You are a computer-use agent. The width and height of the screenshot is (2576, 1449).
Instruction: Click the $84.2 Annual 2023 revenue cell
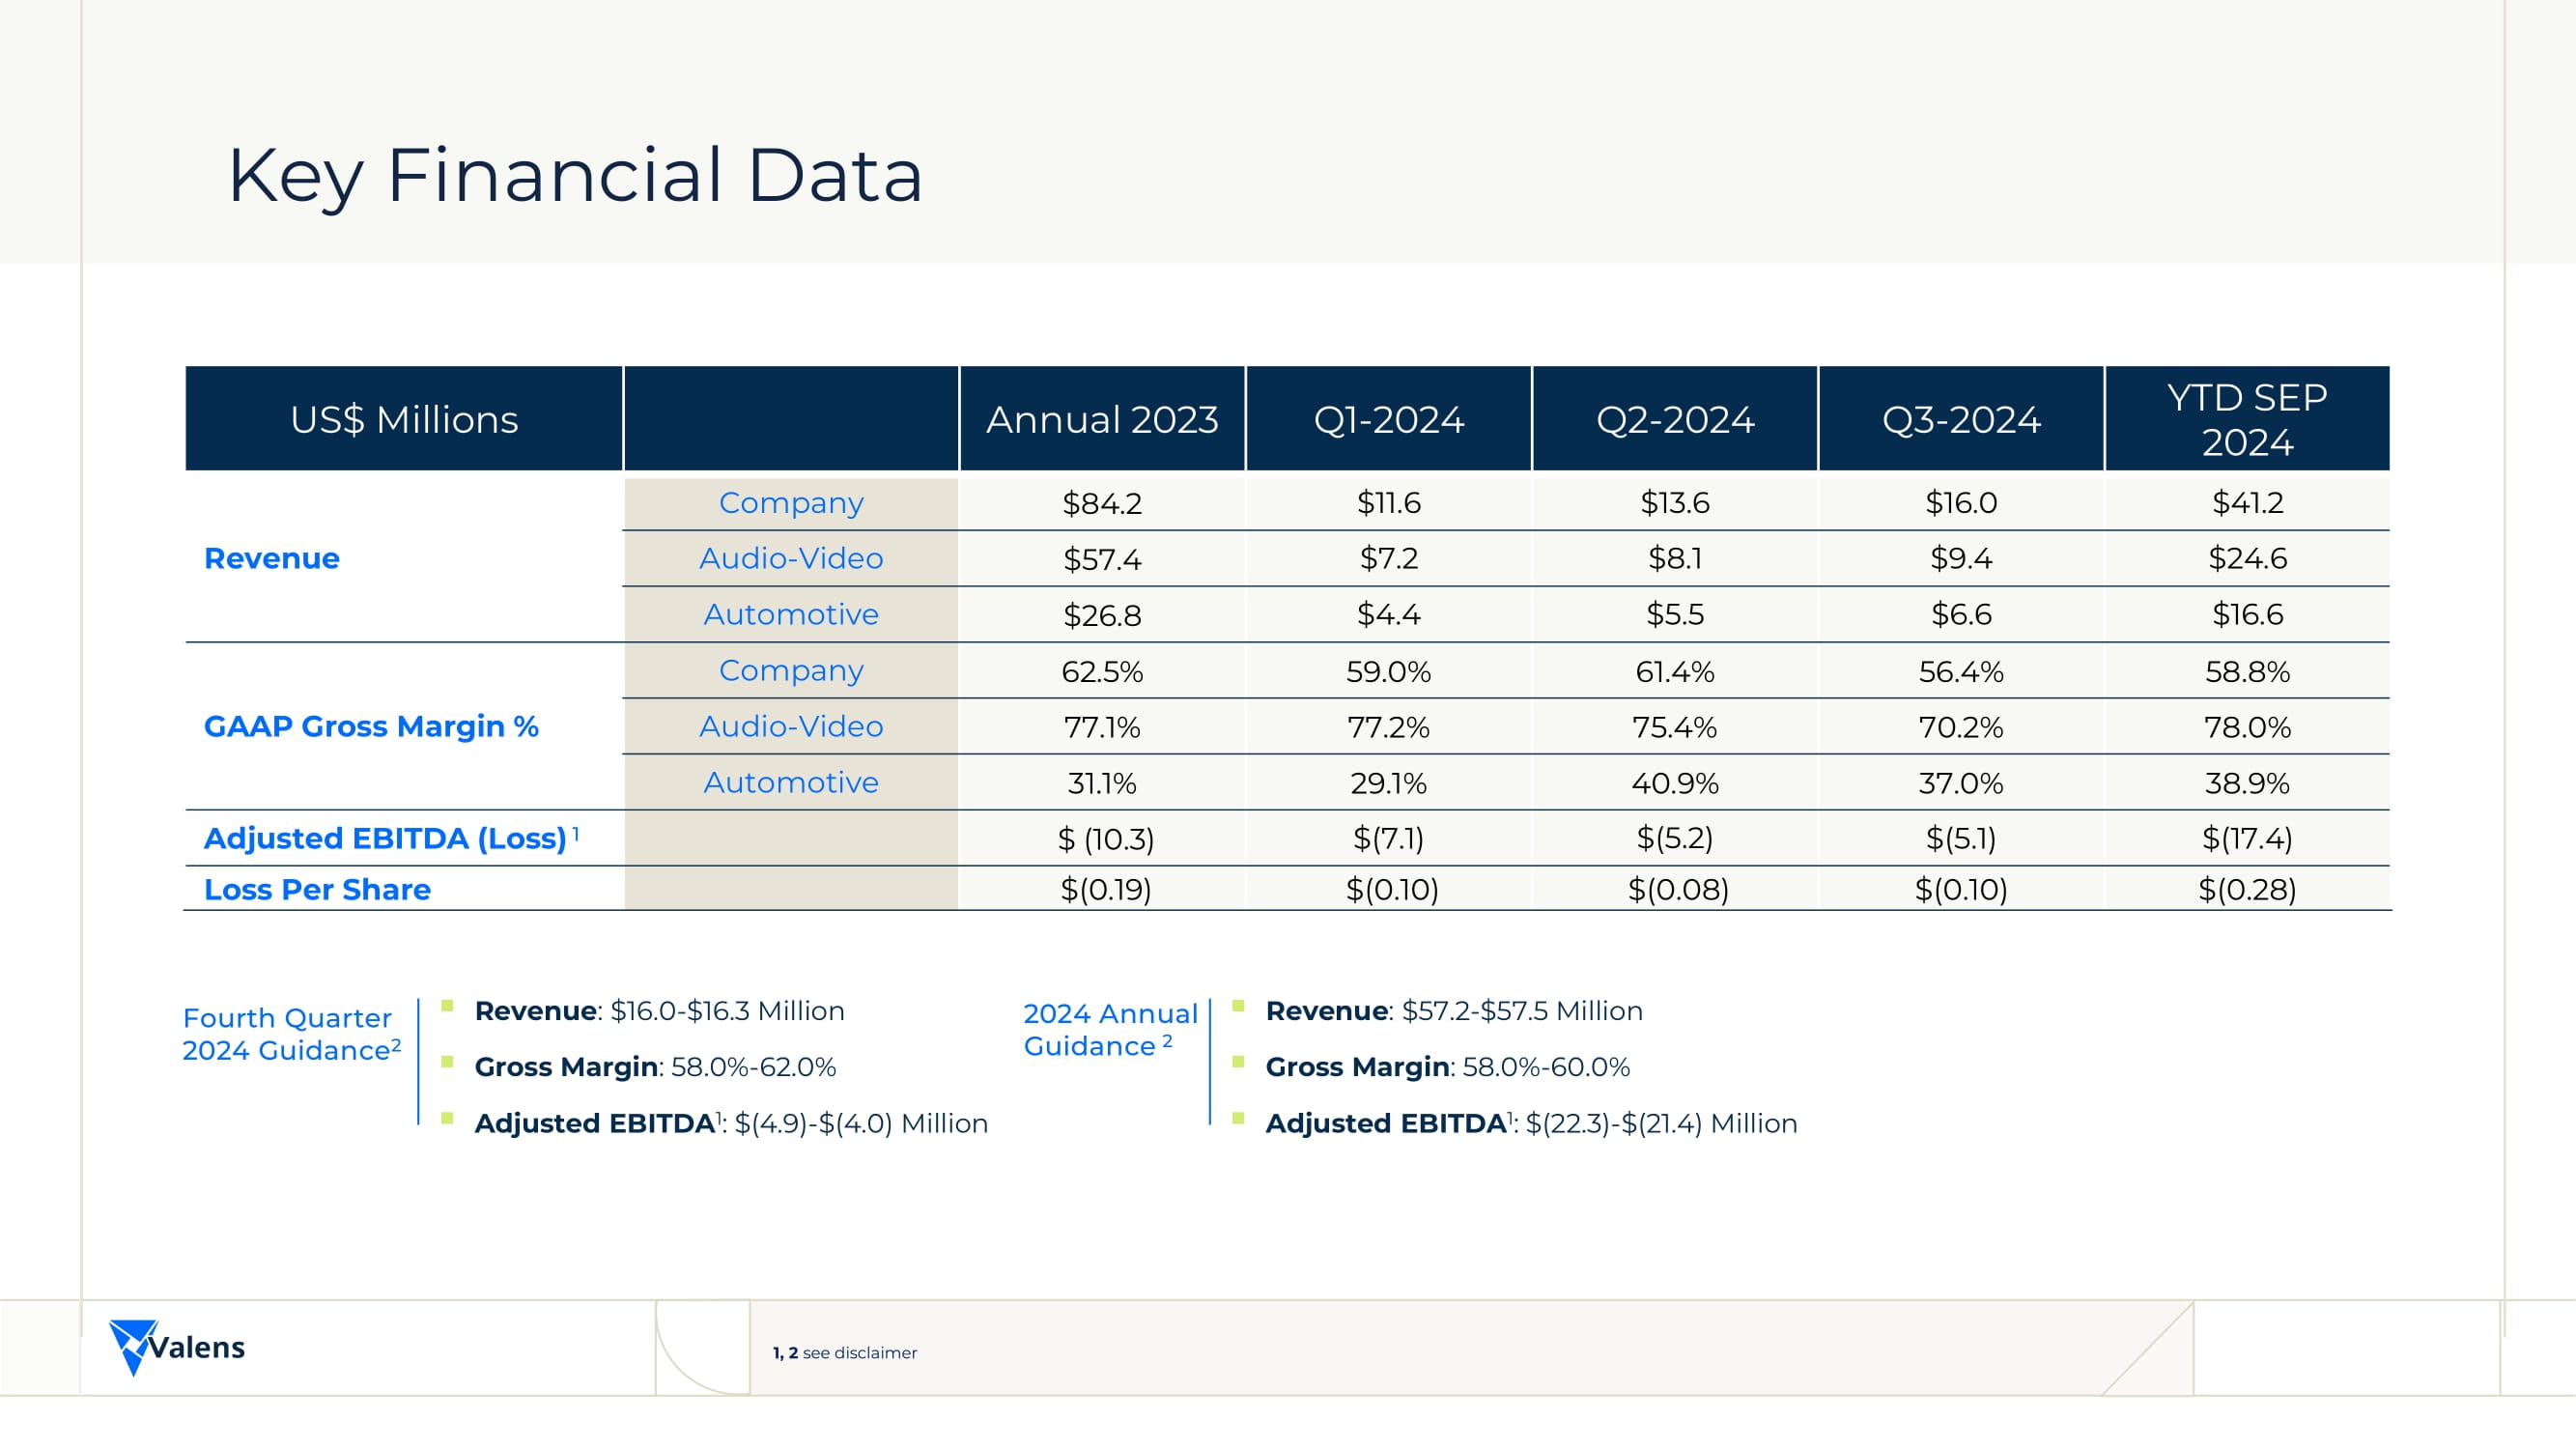[1102, 503]
